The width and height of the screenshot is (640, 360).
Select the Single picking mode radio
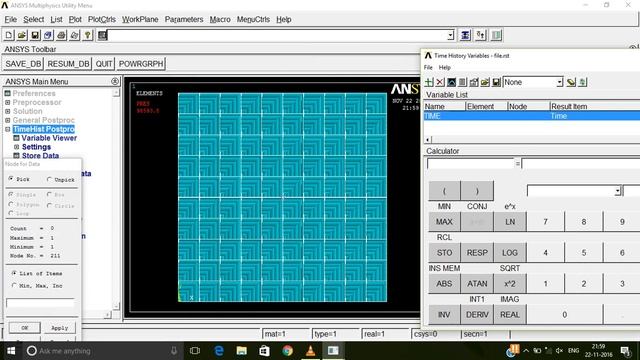11,194
